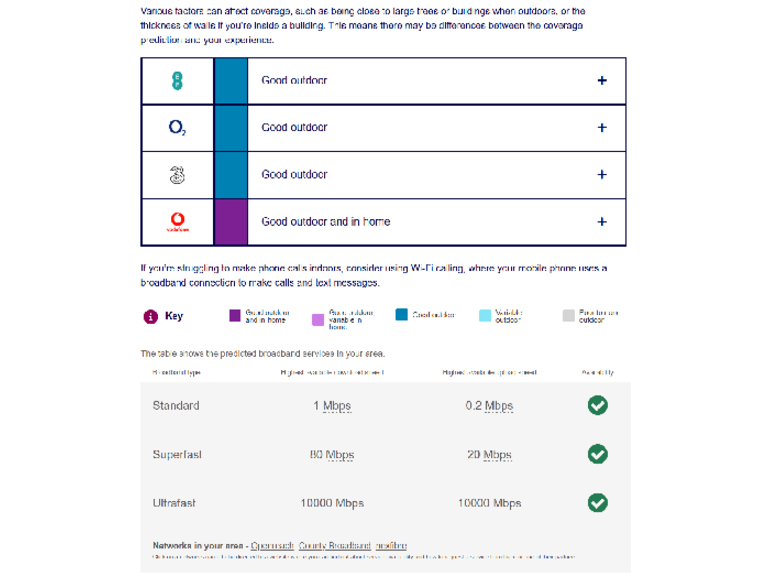Expand the EE coverage details row
This screenshot has width=768, height=576.
coord(601,81)
